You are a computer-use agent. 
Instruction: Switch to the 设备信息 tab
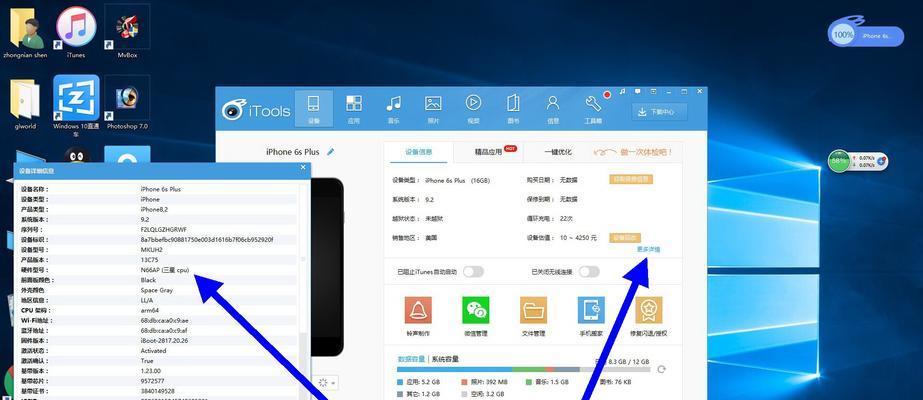point(419,152)
